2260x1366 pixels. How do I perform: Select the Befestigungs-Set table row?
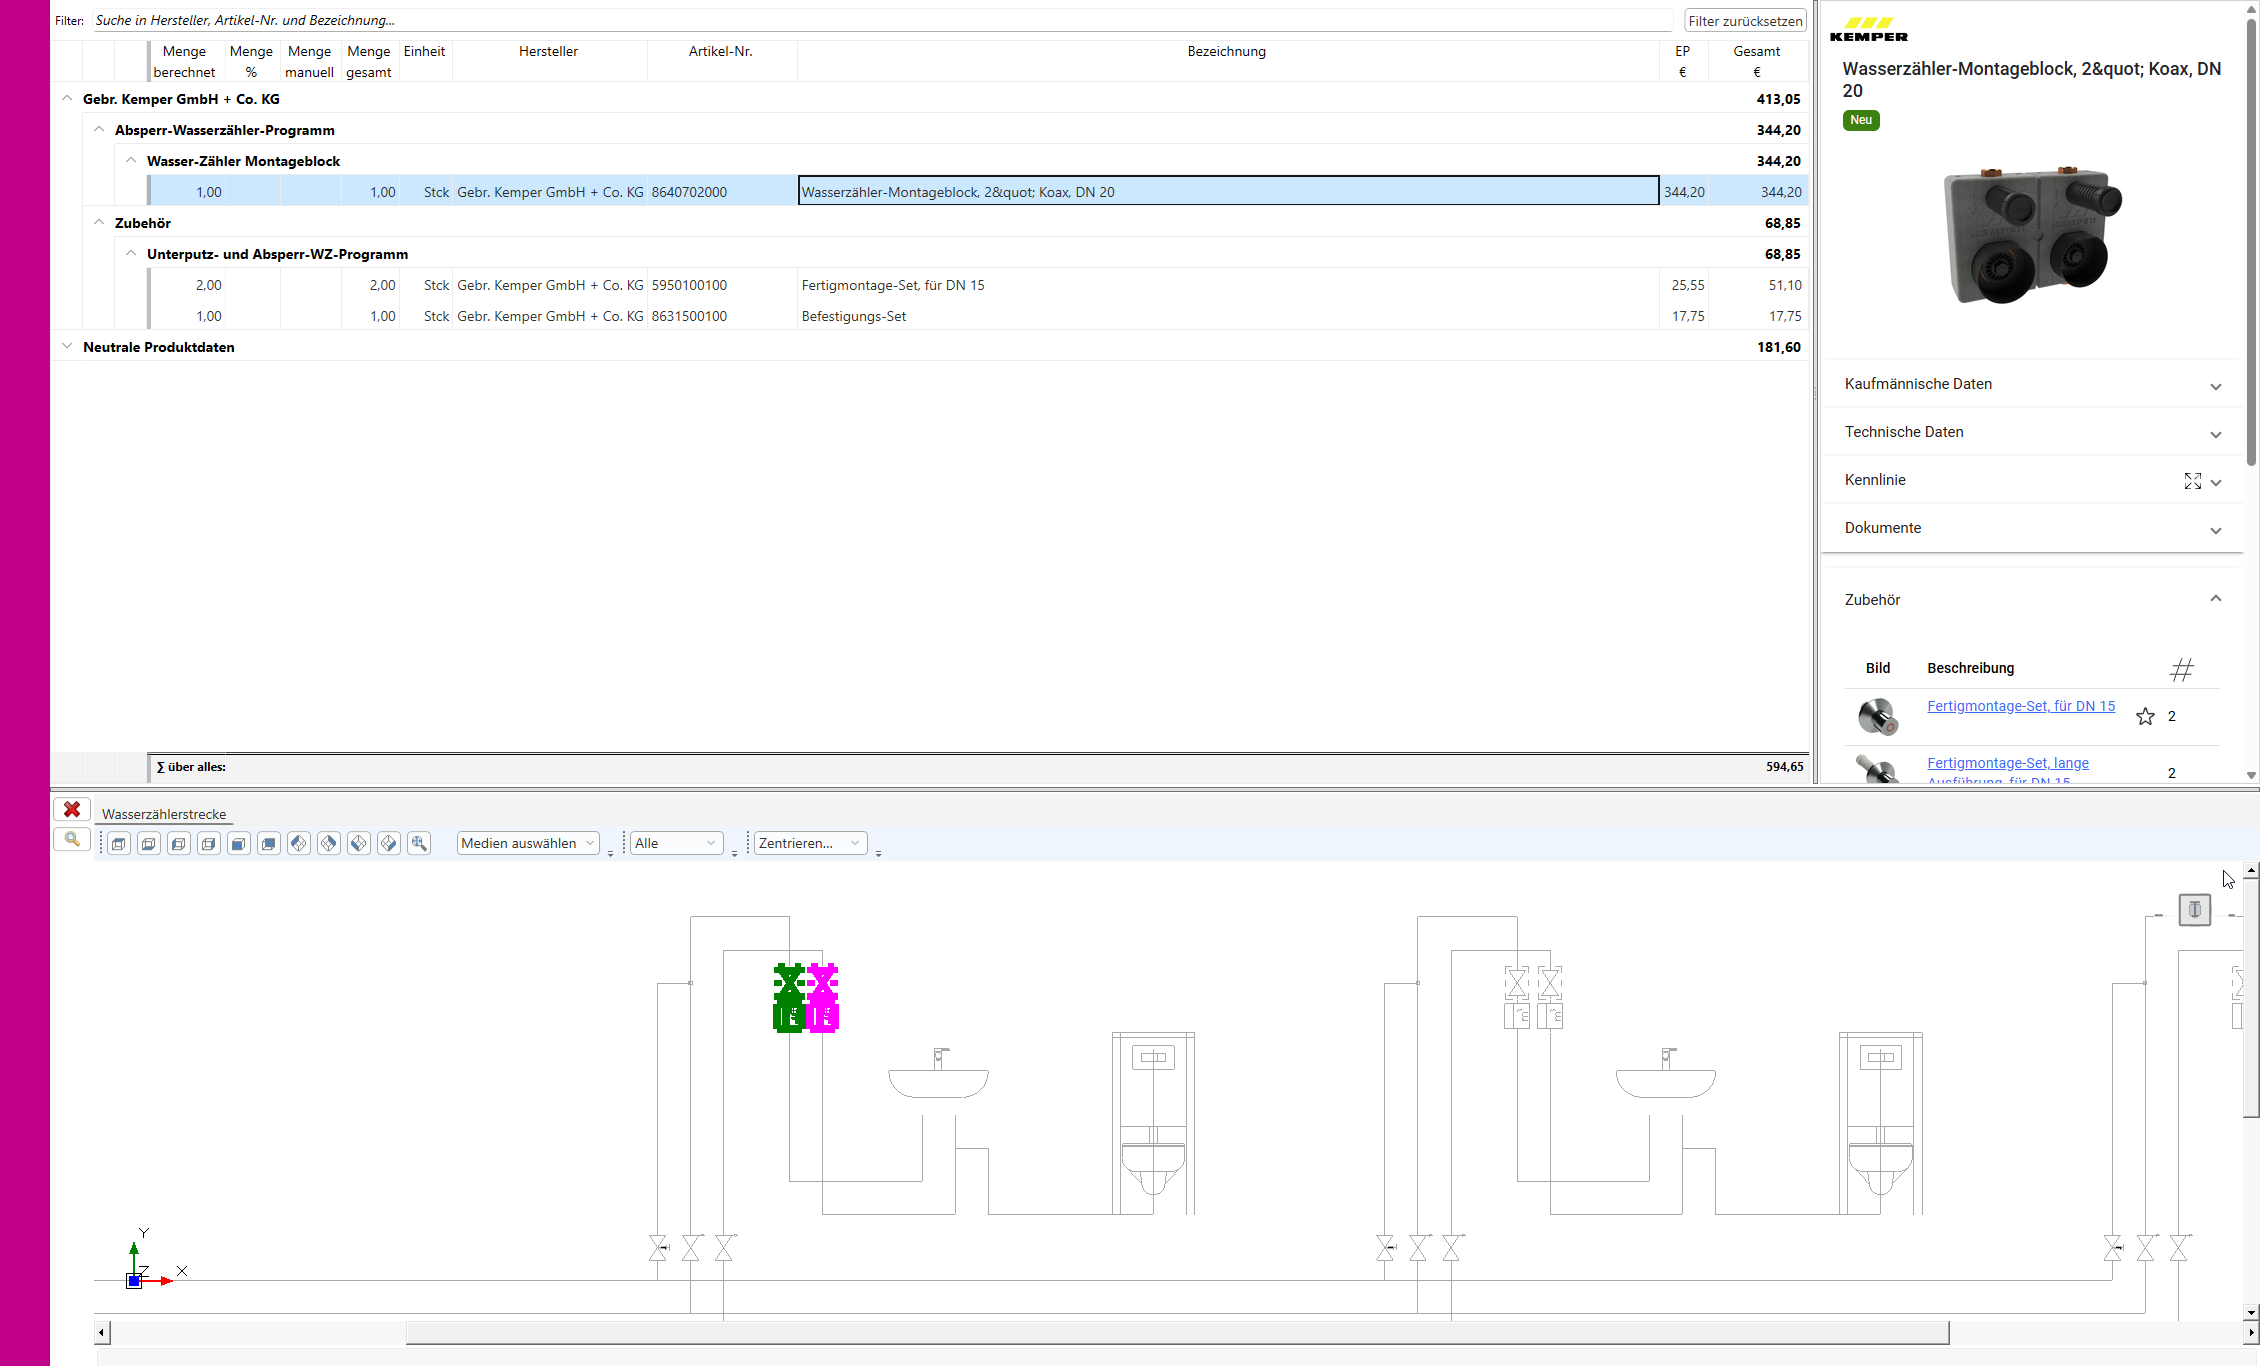tap(978, 315)
